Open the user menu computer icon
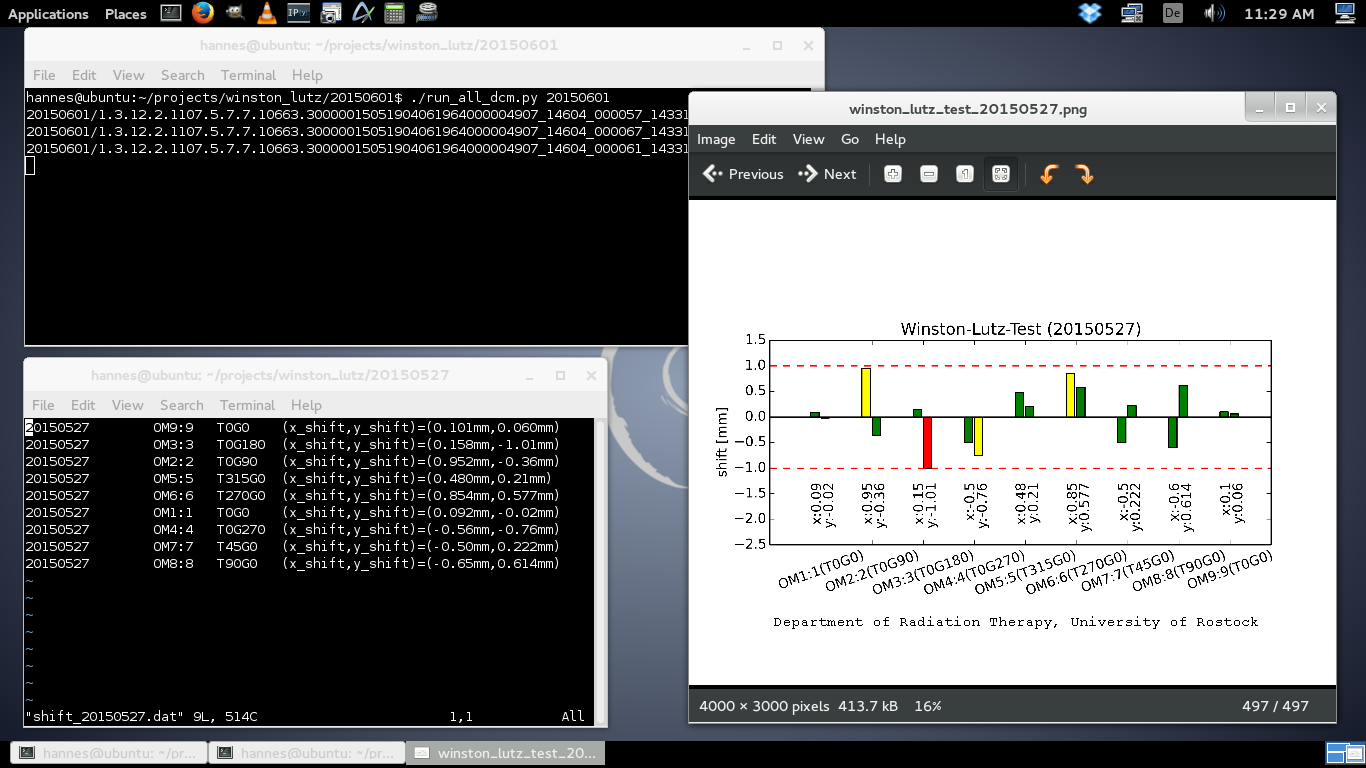The height and width of the screenshot is (768, 1366). point(1346,13)
